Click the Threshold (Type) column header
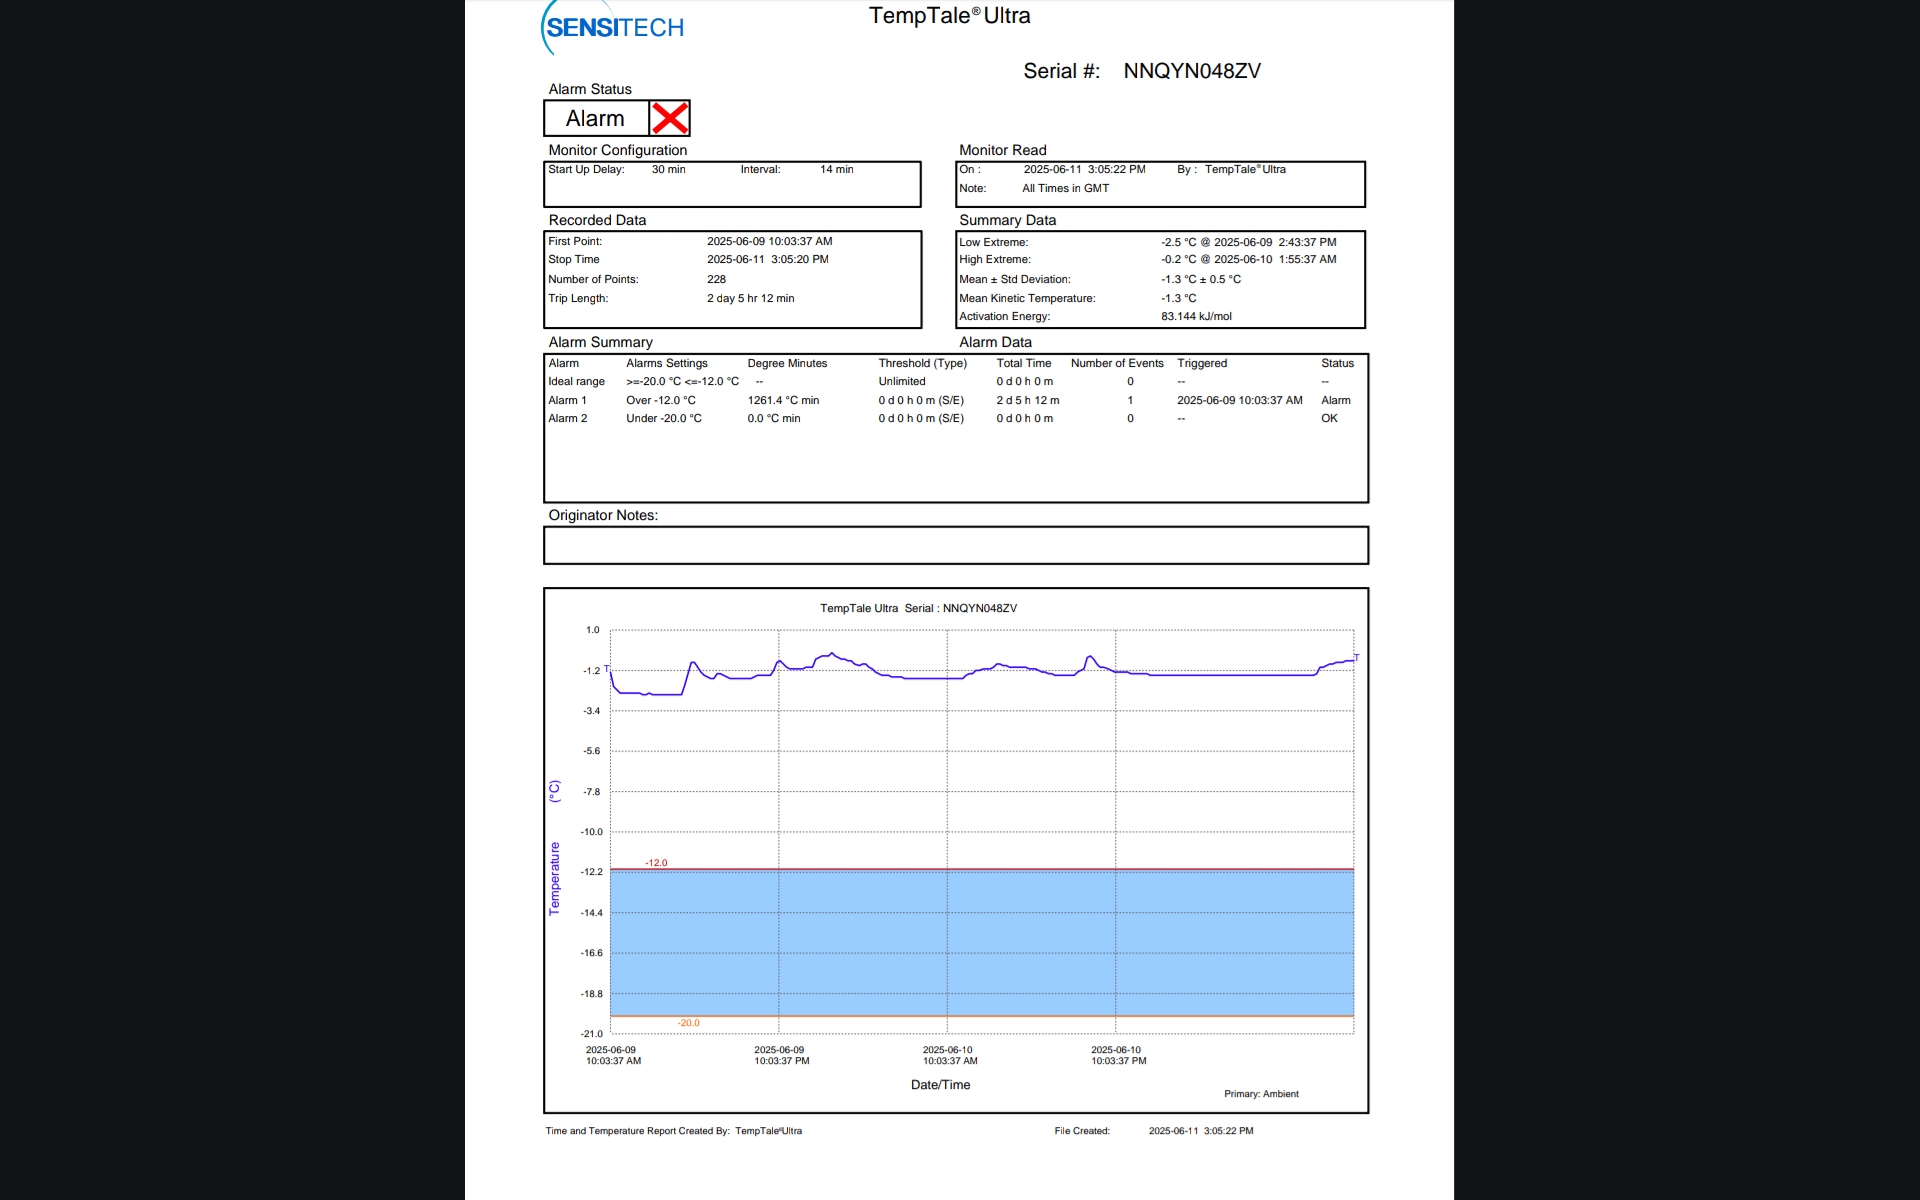Viewport: 1920px width, 1200px height. coord(922,364)
